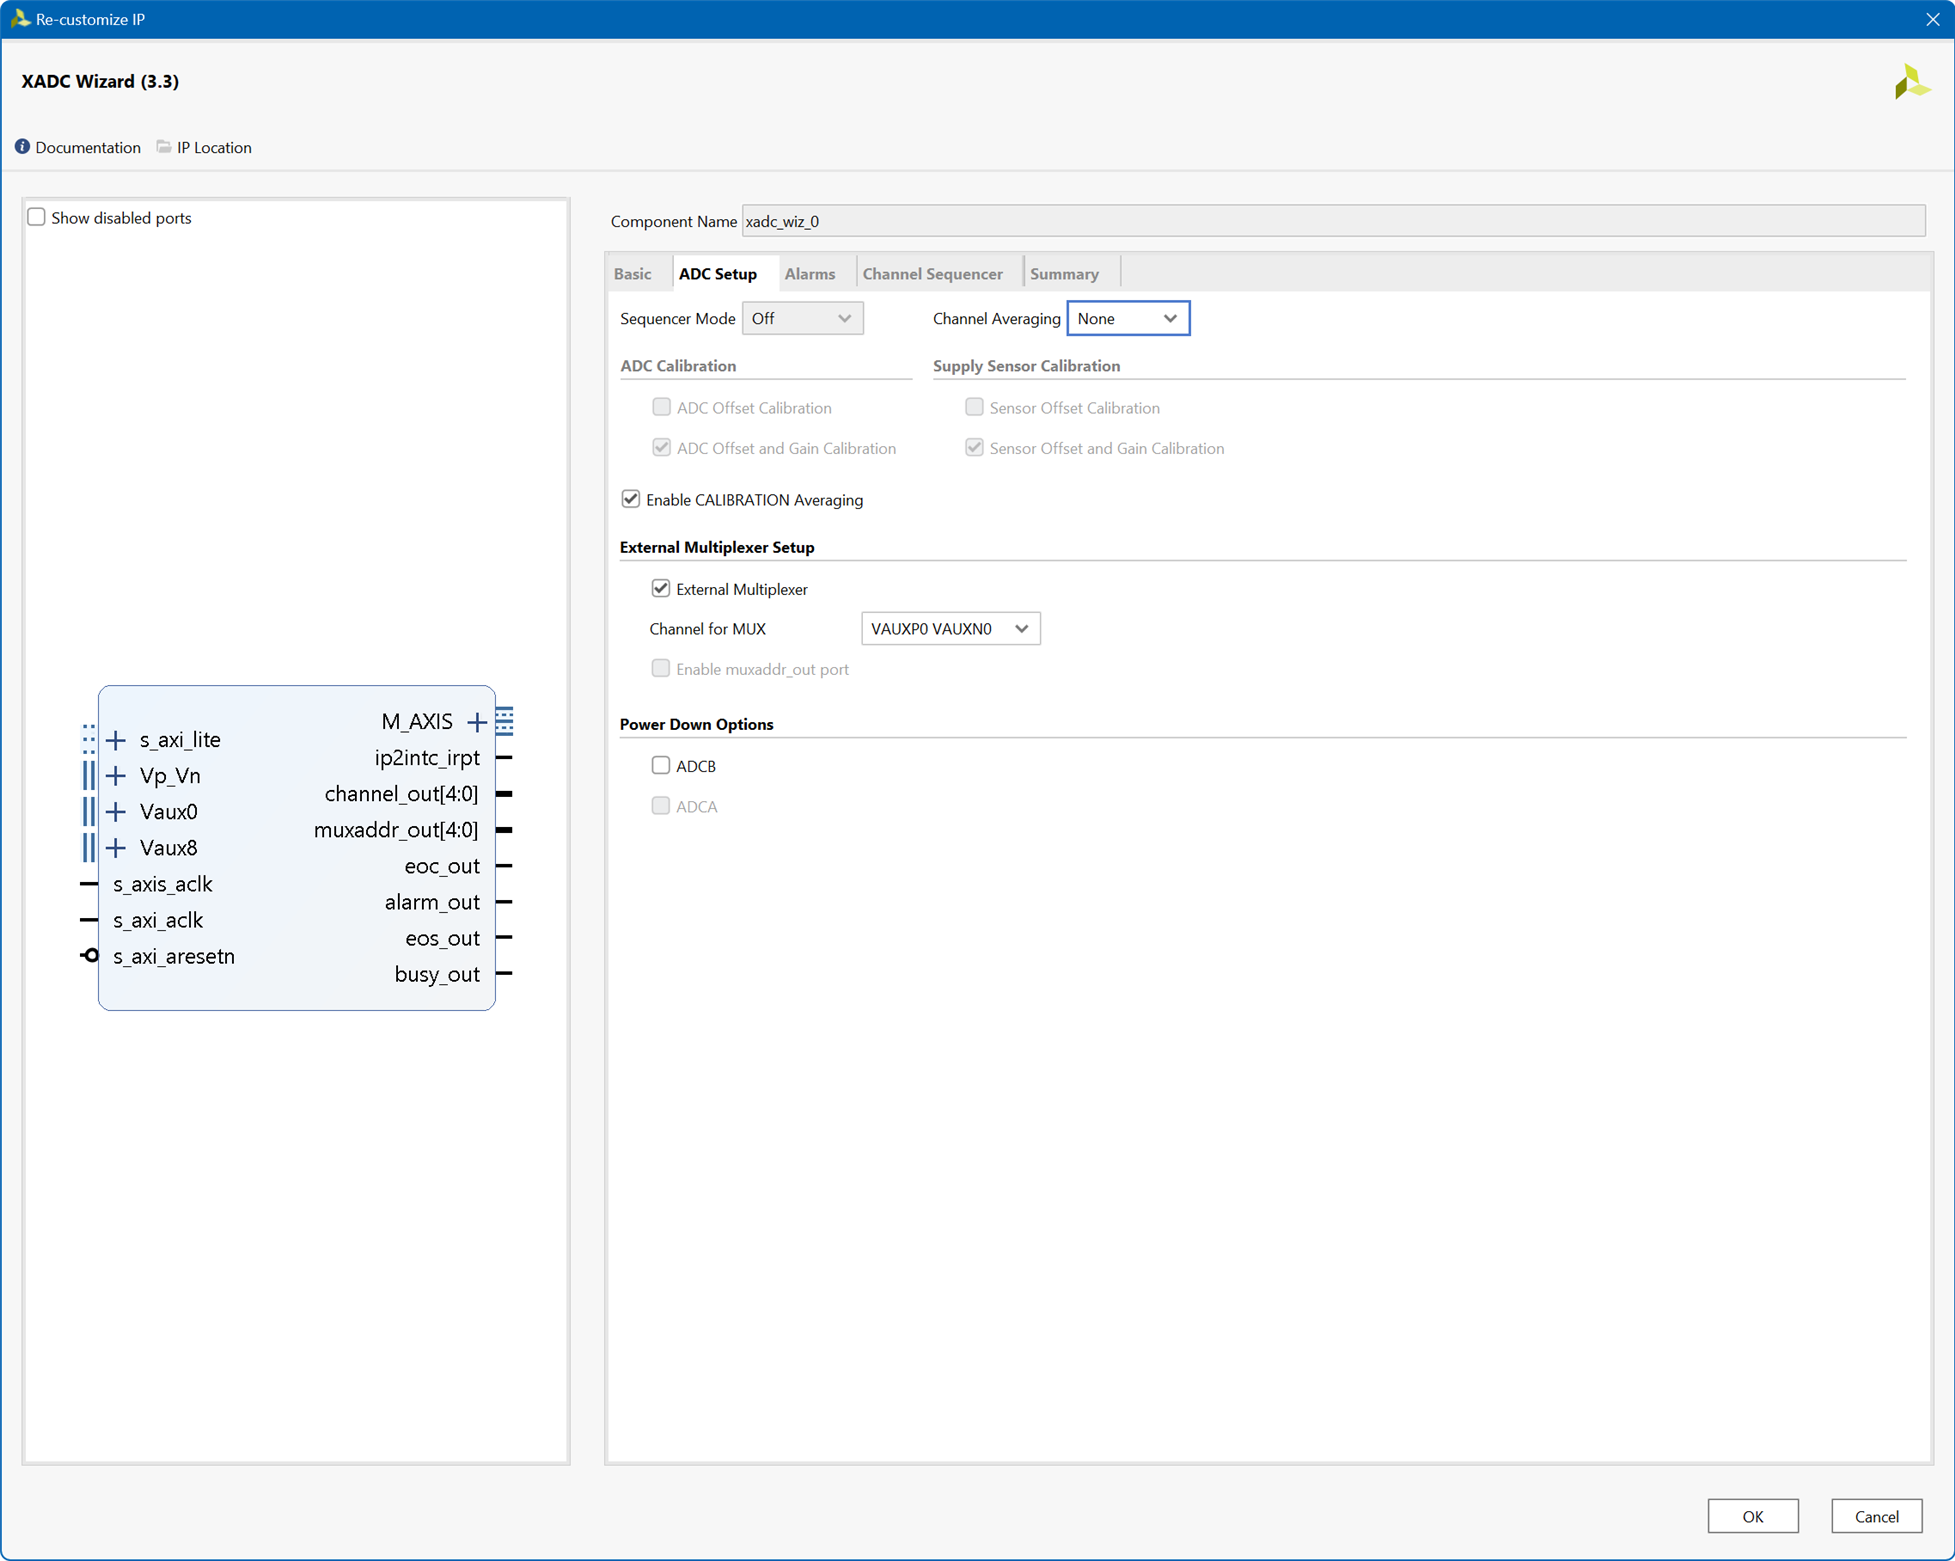Click the s_axi_aclk port label
Image resolution: width=1955 pixels, height=1561 pixels.
tap(158, 920)
